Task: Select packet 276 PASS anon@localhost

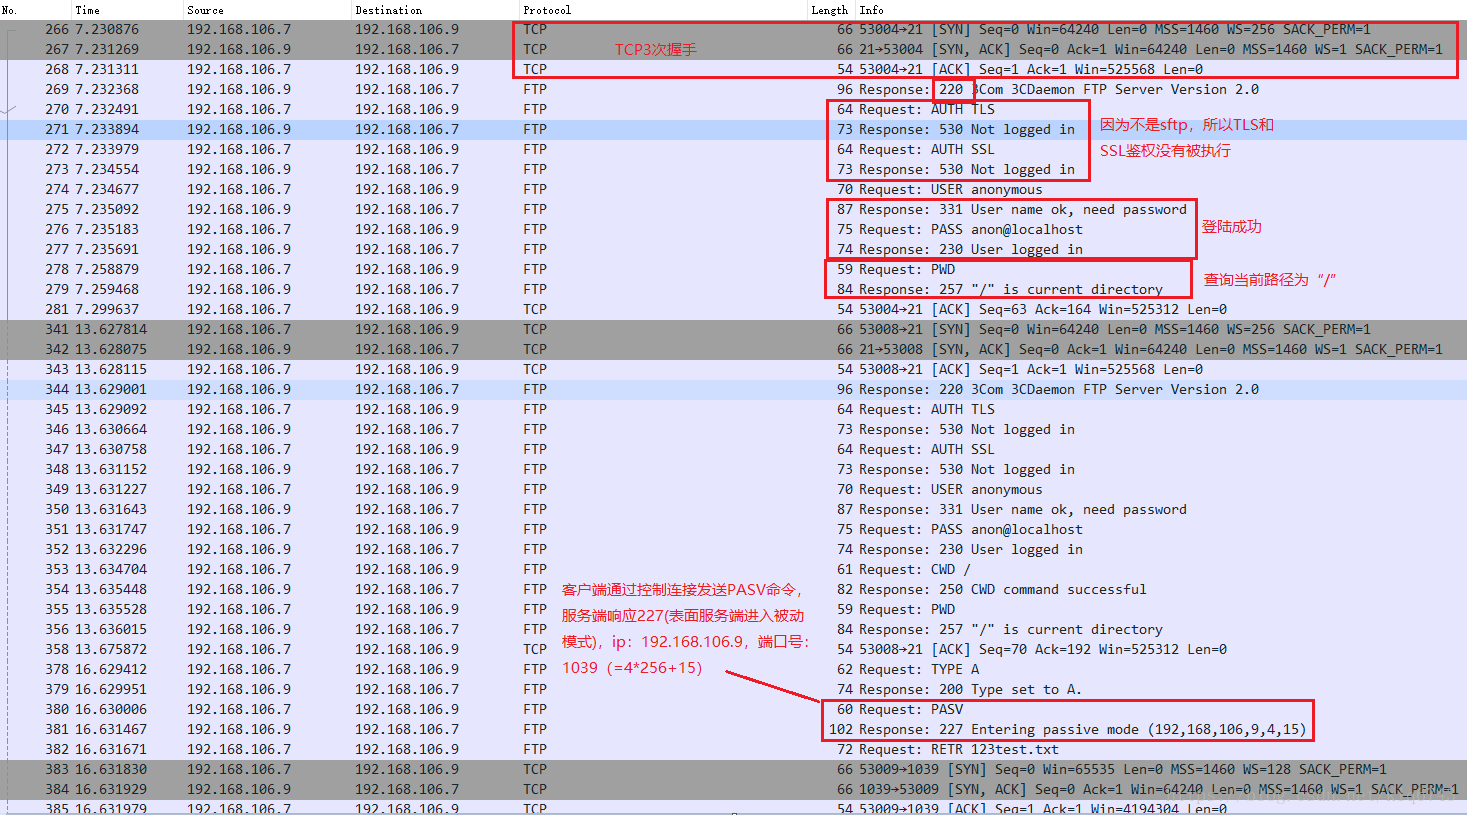Action: coord(733,229)
